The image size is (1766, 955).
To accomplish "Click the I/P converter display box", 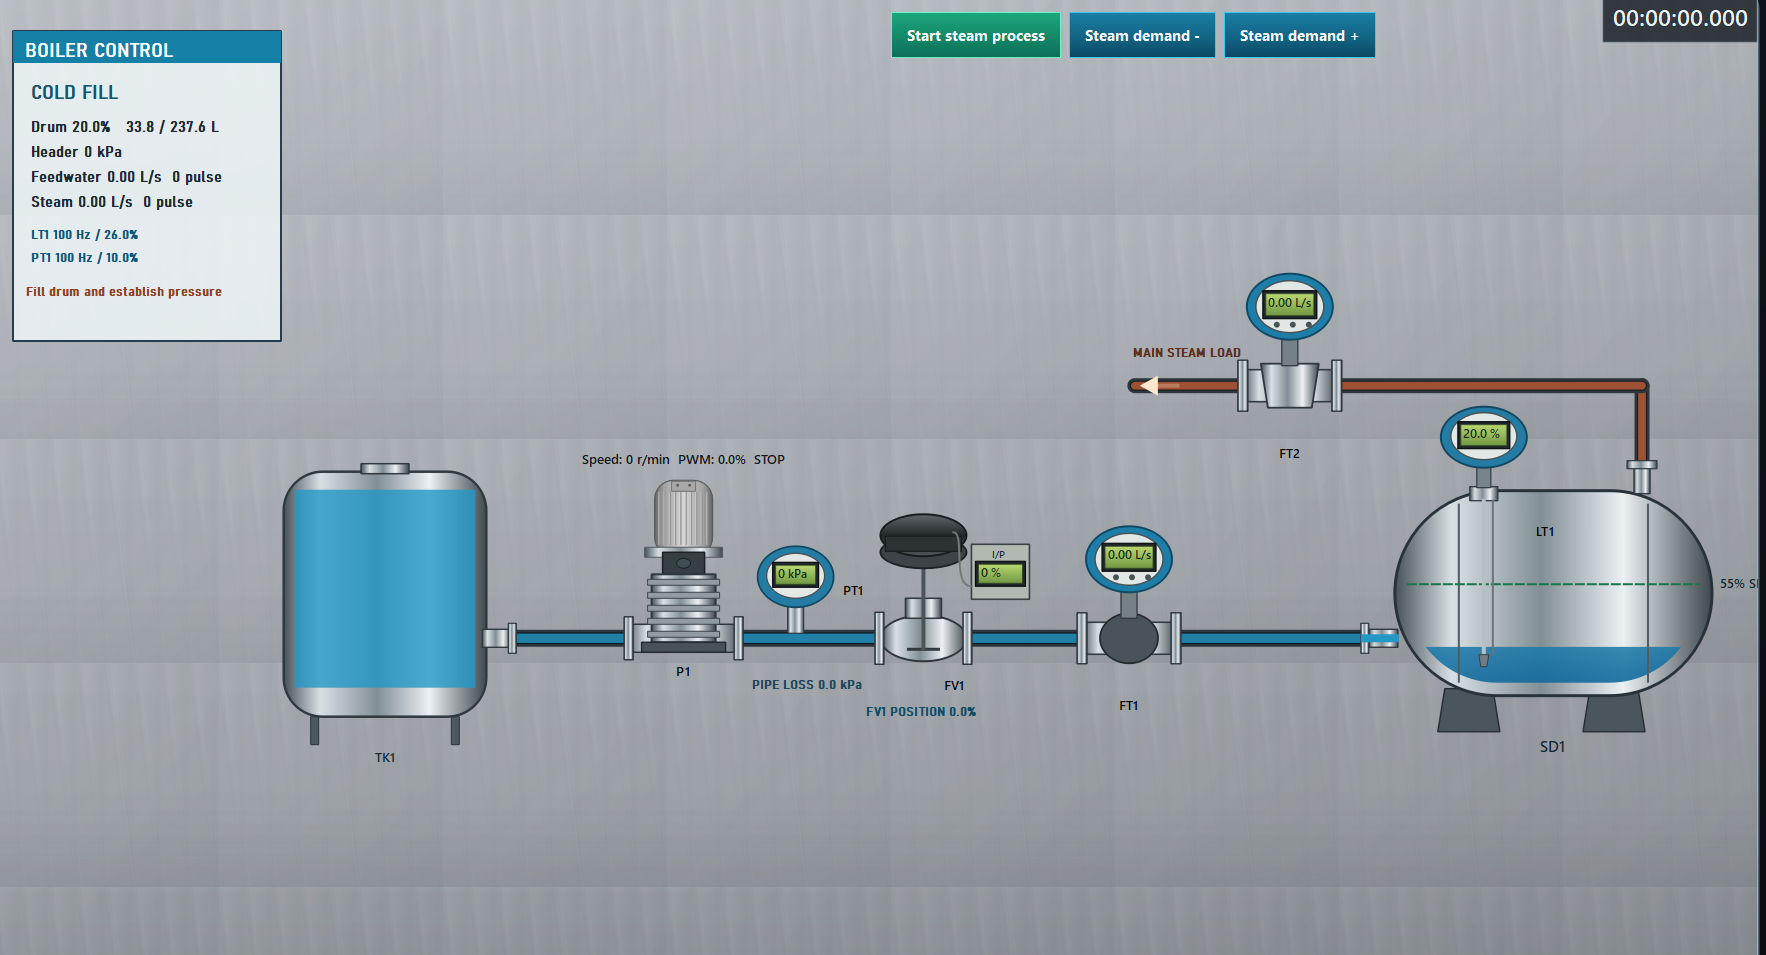I will [x=1000, y=571].
